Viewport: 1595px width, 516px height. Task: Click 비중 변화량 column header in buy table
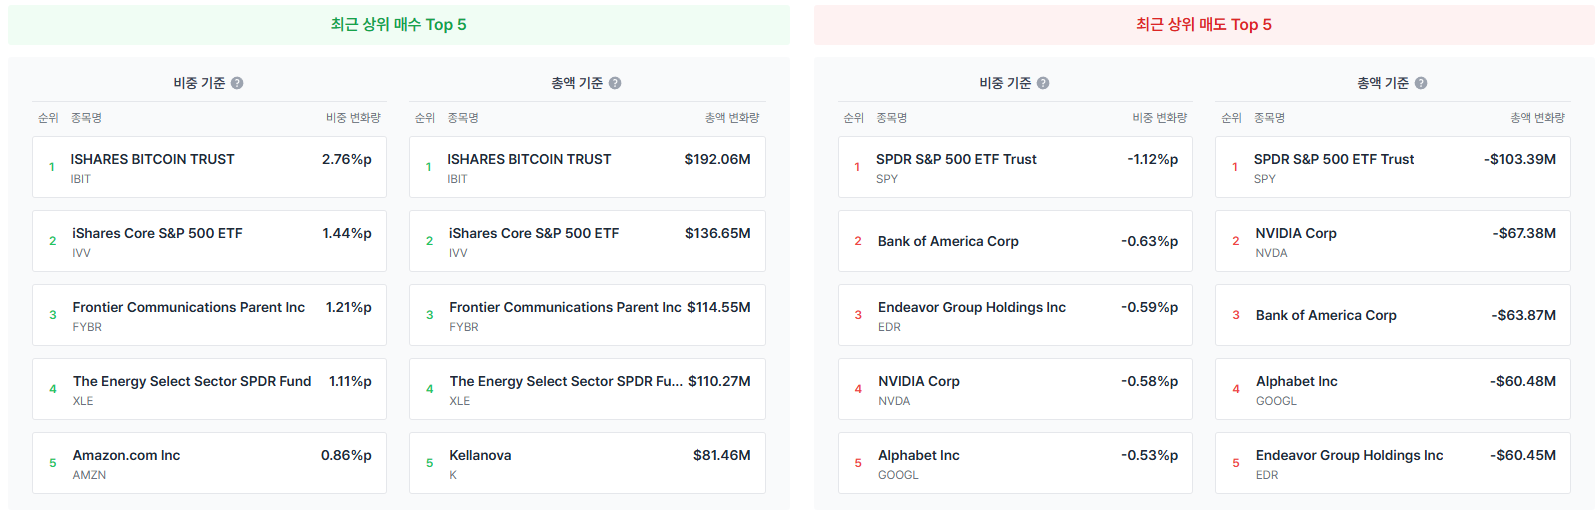tap(353, 118)
